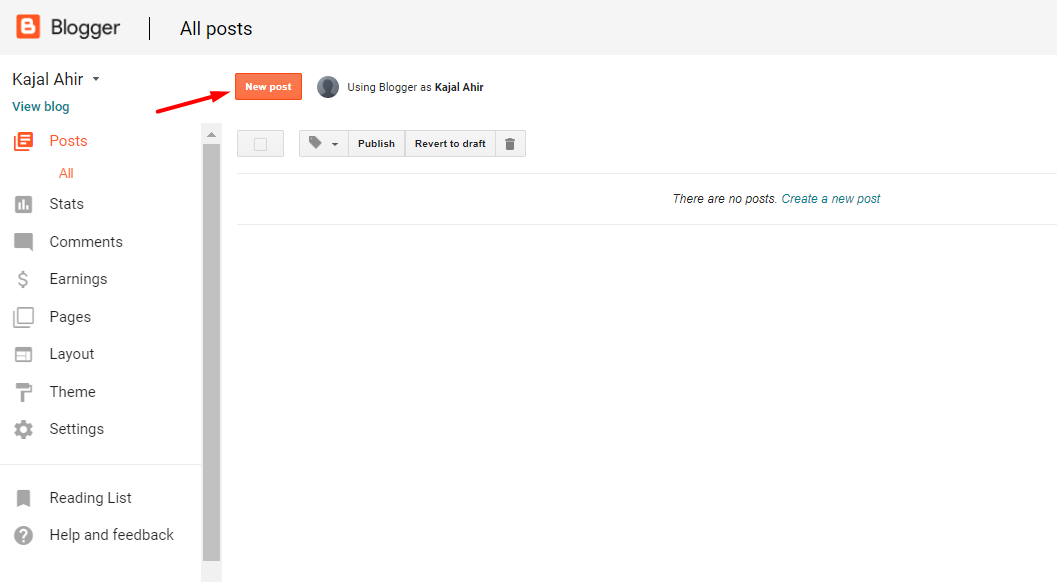Open Stats via its bar chart icon
The height and width of the screenshot is (582, 1057).
(x=23, y=204)
